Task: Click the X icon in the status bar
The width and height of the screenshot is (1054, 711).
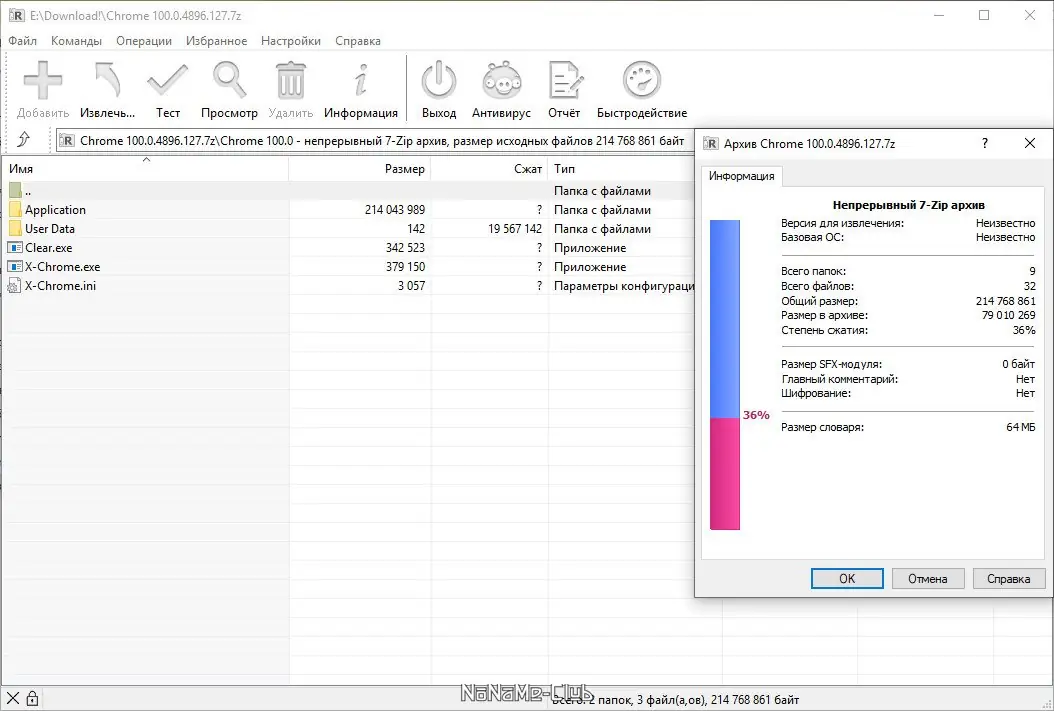Action: 12,697
